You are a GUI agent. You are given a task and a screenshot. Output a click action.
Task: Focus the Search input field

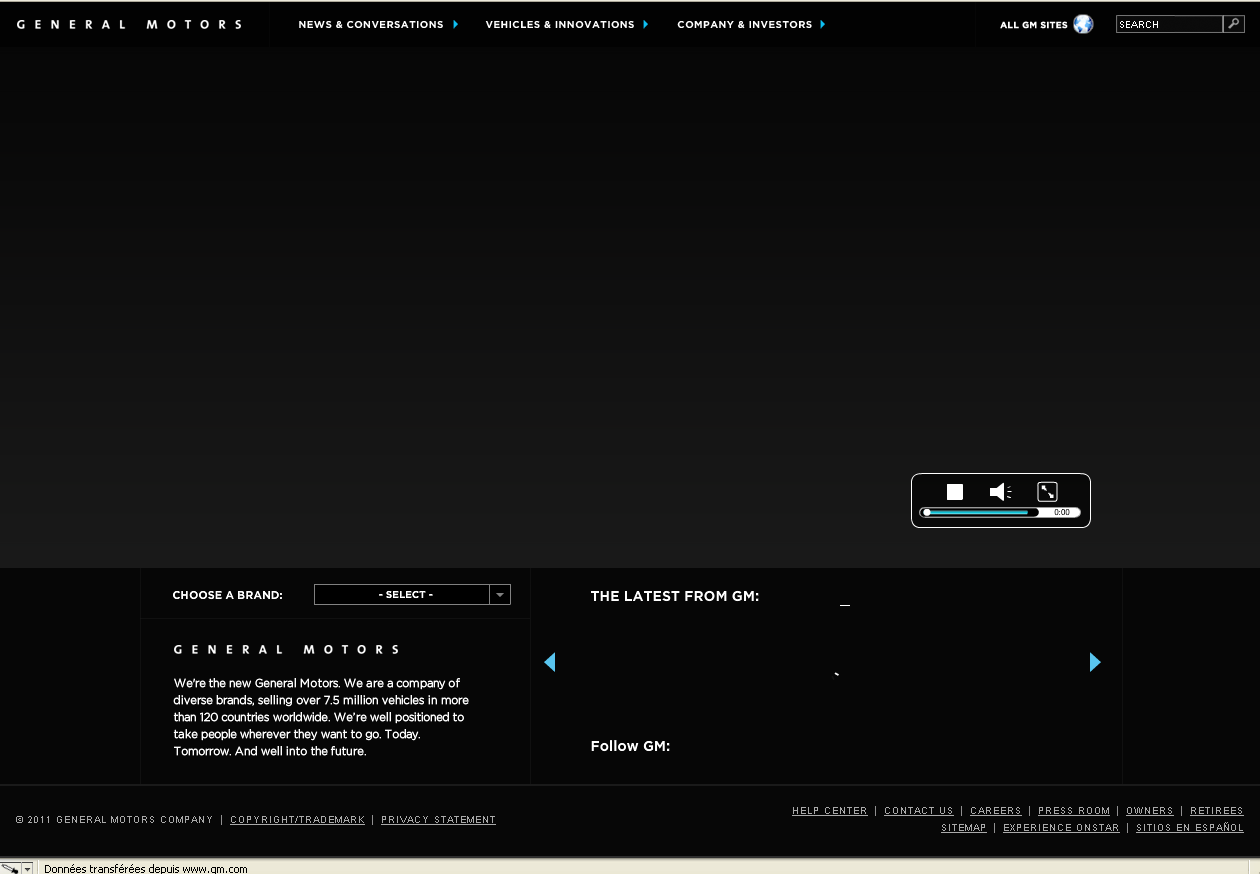pyautogui.click(x=1169, y=24)
